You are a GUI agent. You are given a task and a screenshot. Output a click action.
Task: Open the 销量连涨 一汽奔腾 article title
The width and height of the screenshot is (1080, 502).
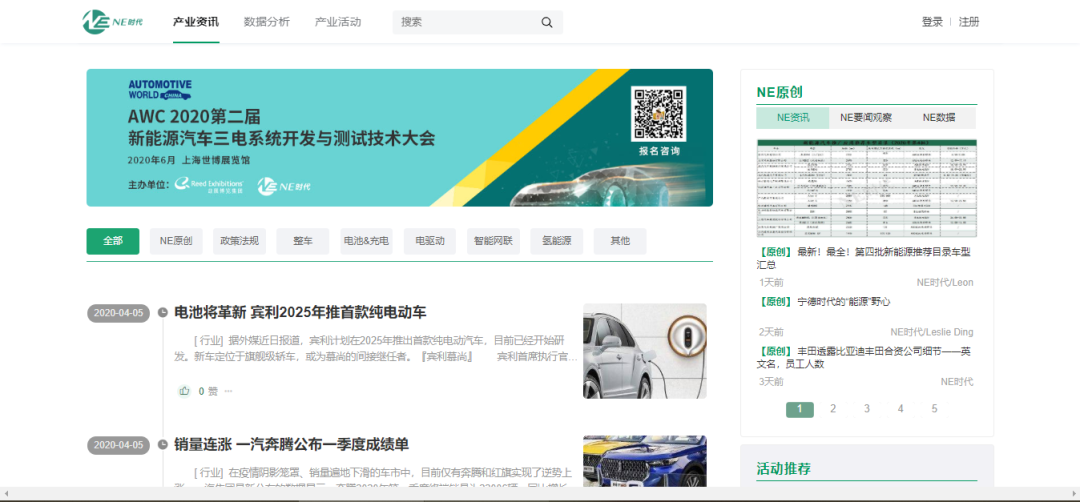[291, 445]
